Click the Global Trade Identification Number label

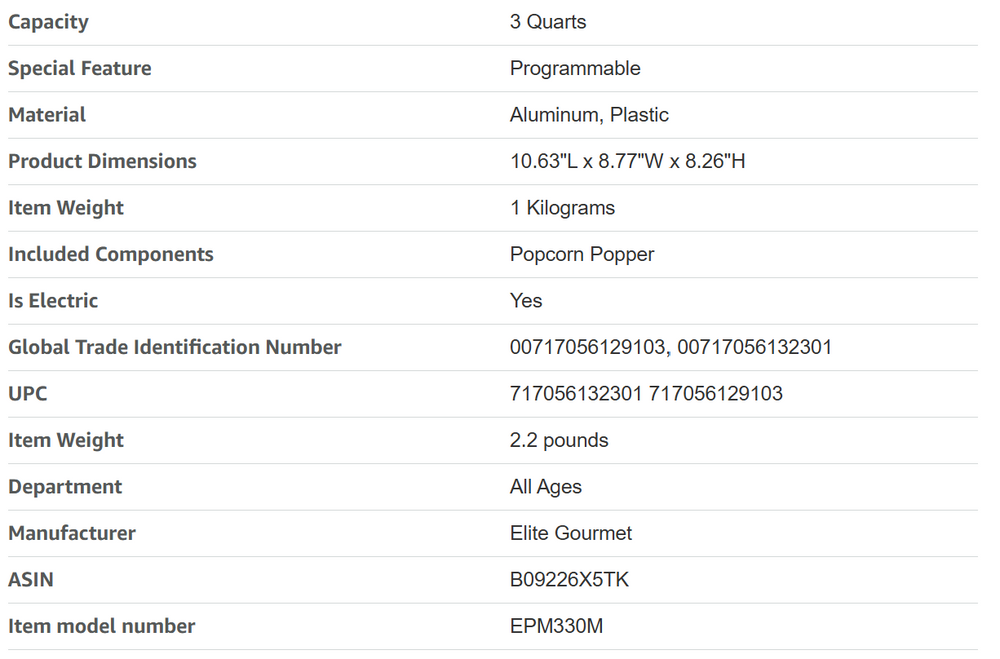tap(175, 347)
